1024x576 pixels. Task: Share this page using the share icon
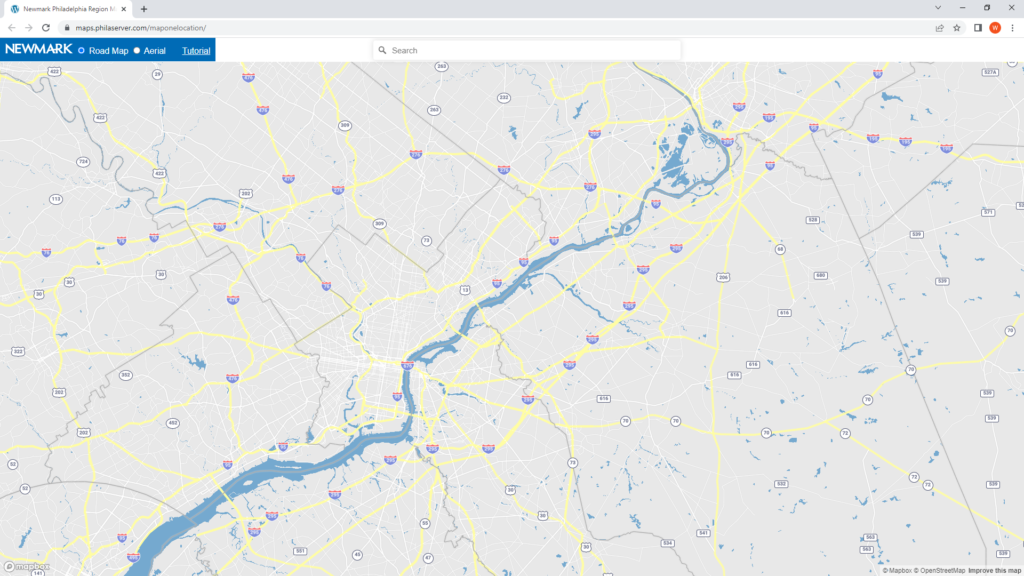(939, 28)
